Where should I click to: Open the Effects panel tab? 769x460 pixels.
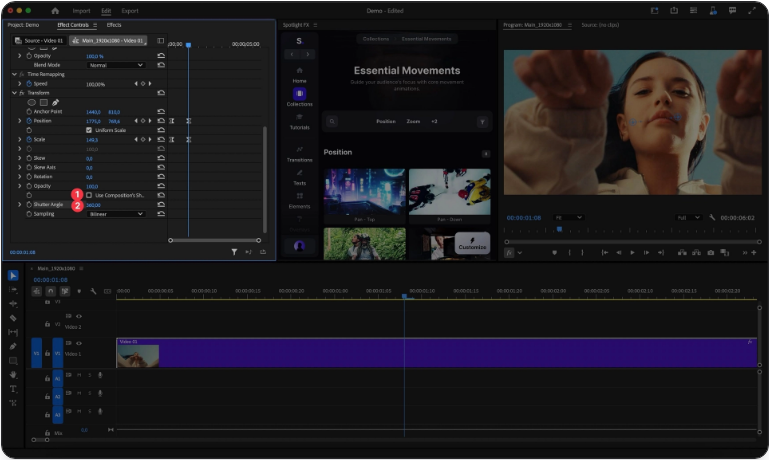point(114,25)
